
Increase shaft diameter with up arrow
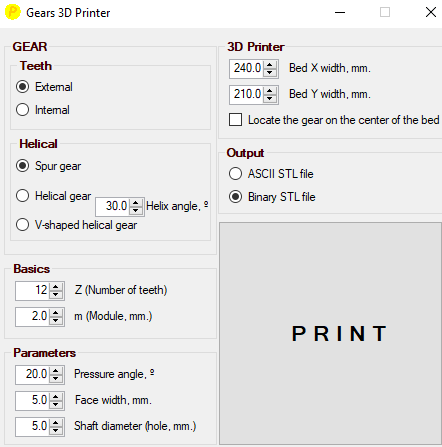click(x=56, y=423)
